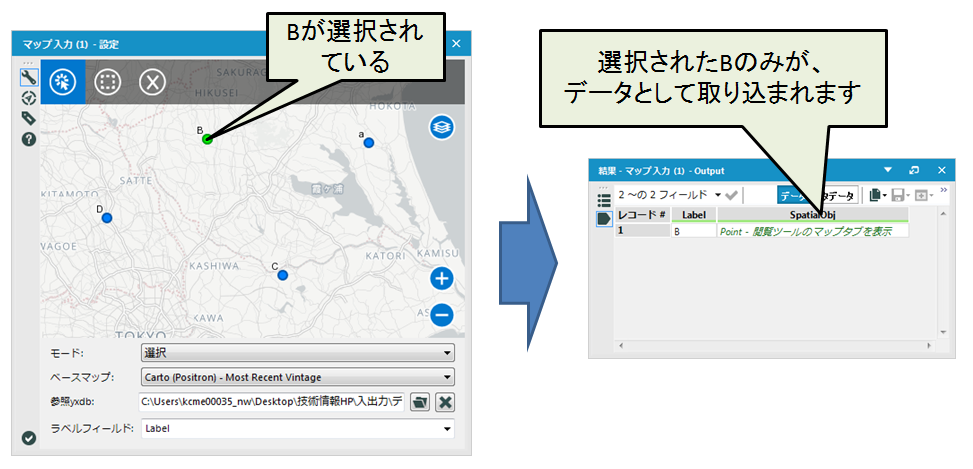Image resolution: width=973 pixels, height=469 pixels.
Task: Clear the reference yxdb path
Action: (445, 402)
